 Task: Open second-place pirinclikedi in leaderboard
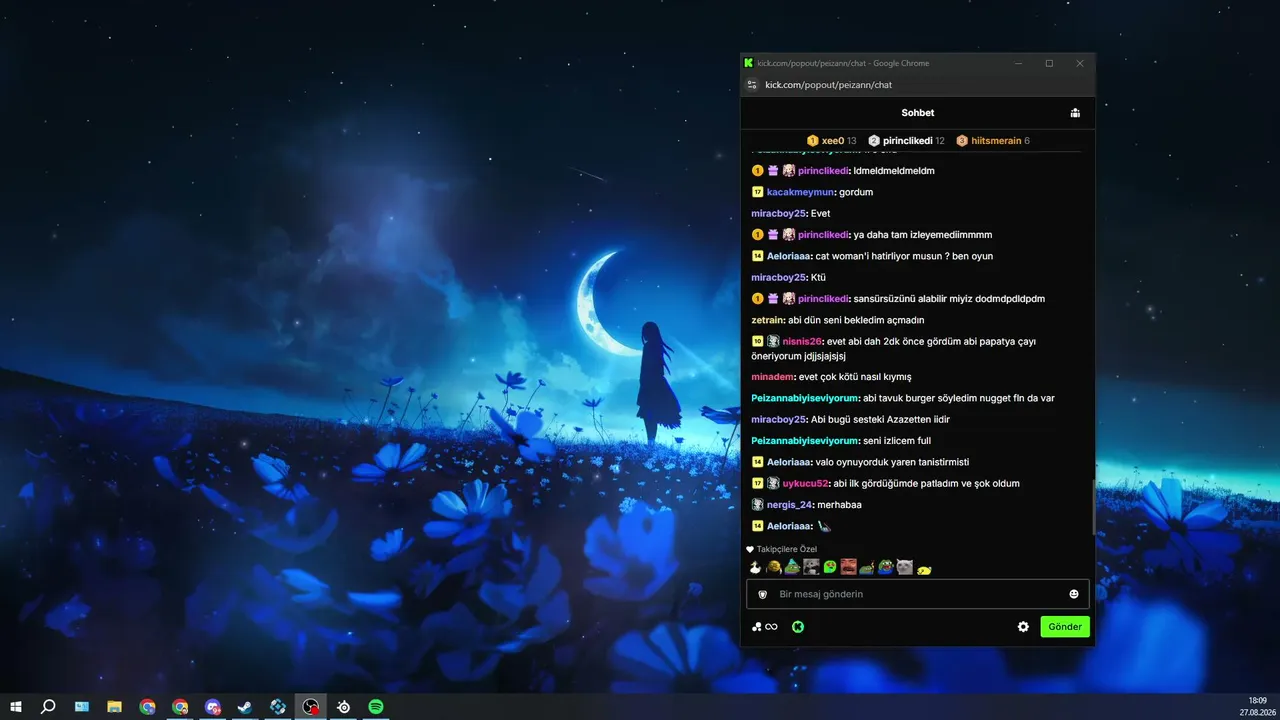pos(906,141)
